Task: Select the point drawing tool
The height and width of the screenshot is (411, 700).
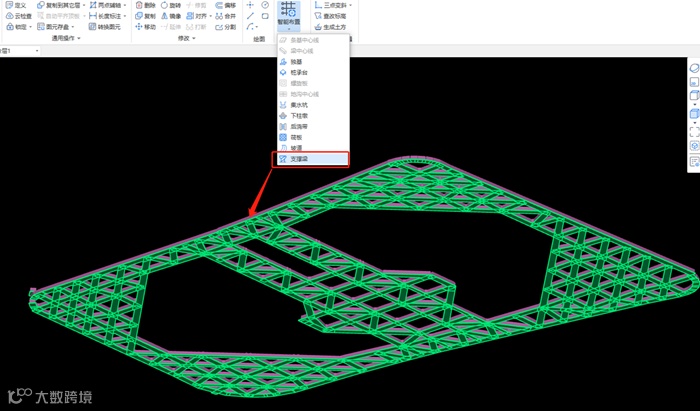Action: (250, 5)
